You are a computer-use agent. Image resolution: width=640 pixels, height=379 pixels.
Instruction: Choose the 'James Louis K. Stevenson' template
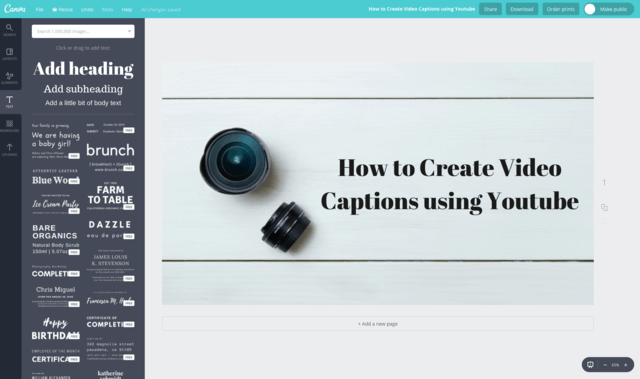point(110,265)
